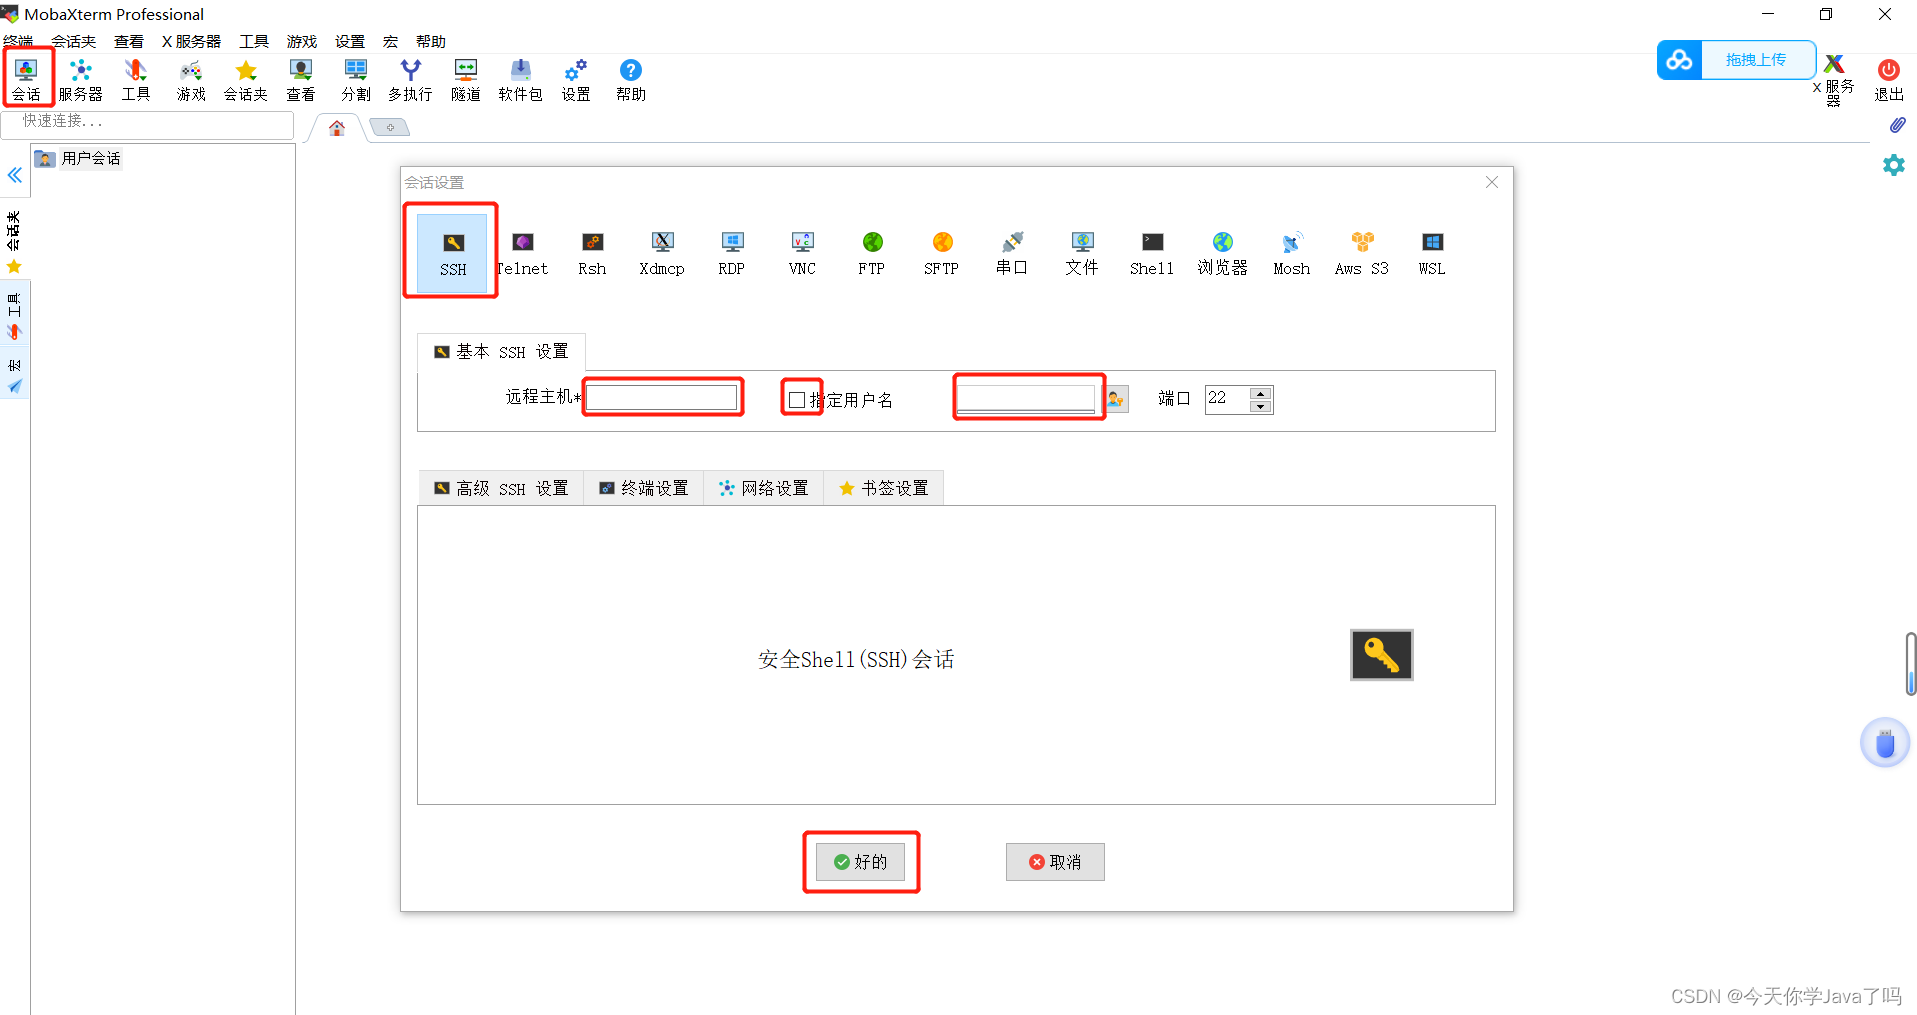The image size is (1917, 1015).
Task: Switch to 基本 SSH 设置 tab
Action: 501,352
